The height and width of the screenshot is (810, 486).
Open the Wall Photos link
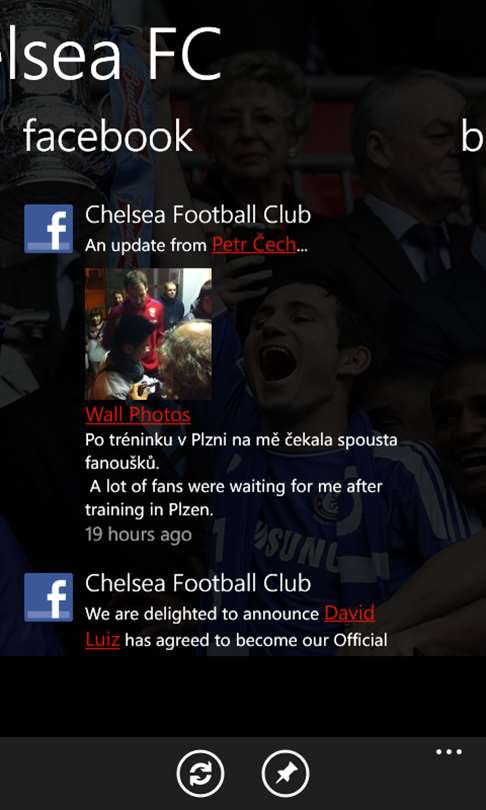coord(138,414)
